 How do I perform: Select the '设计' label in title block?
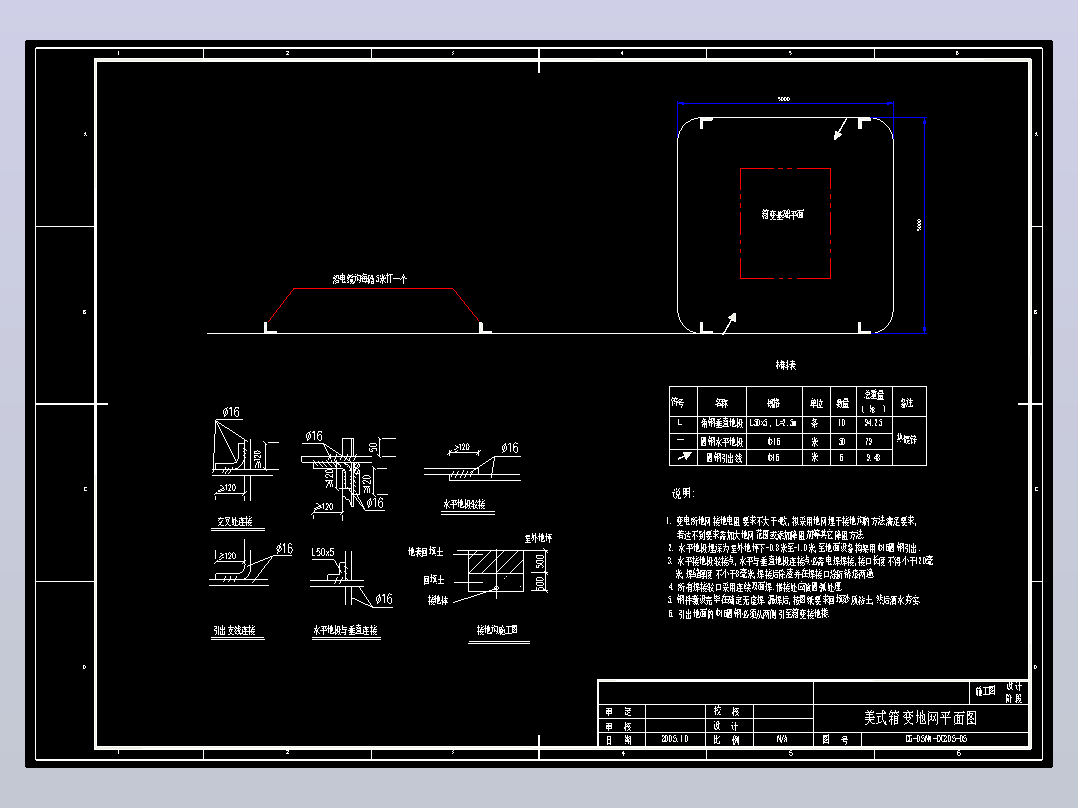[x=726, y=726]
